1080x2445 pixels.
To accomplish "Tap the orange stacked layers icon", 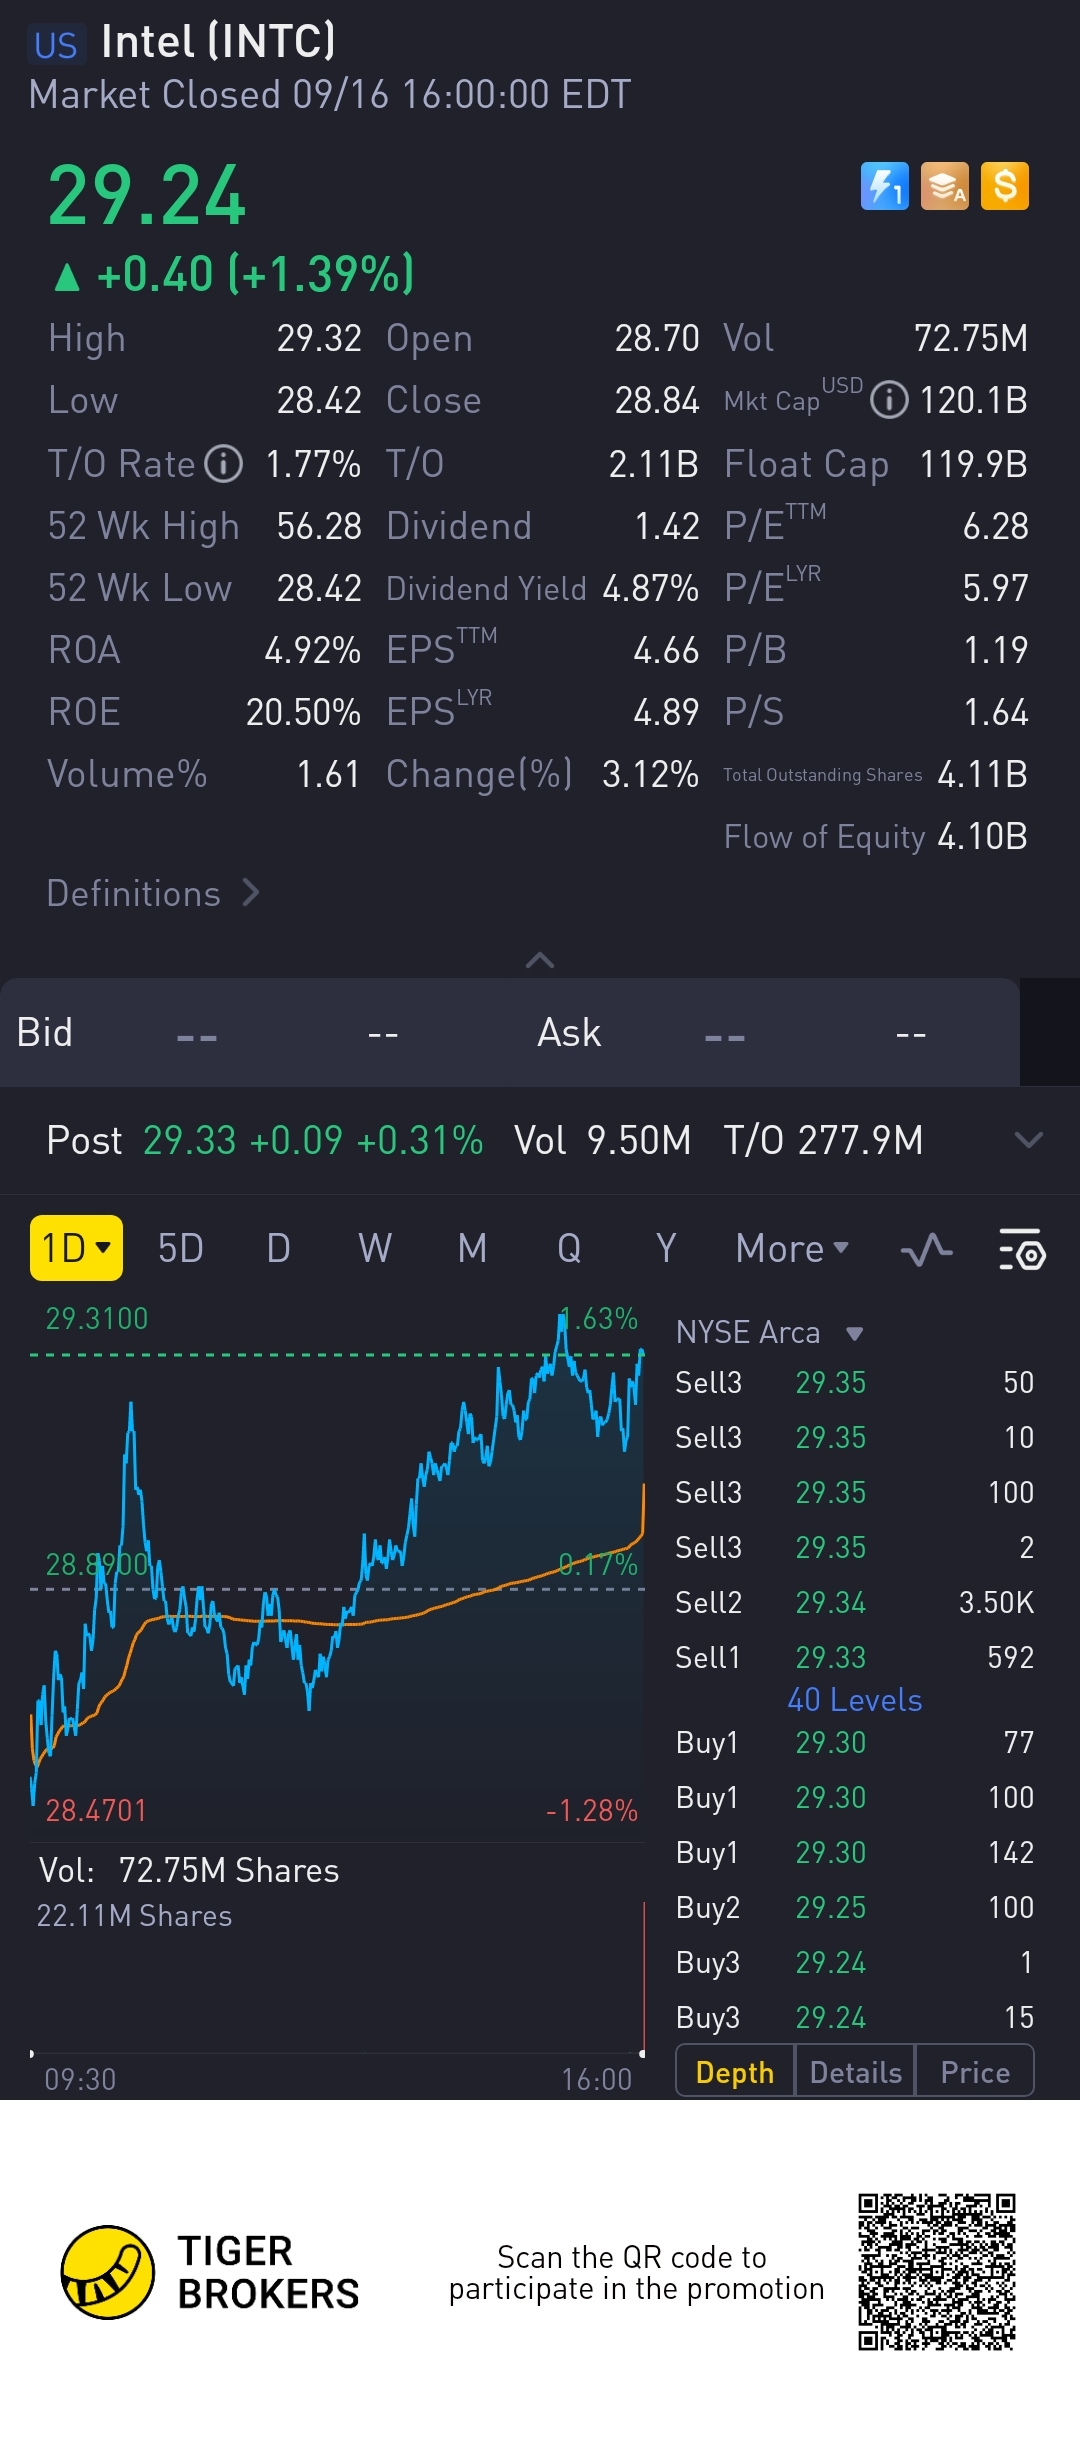I will click(945, 186).
